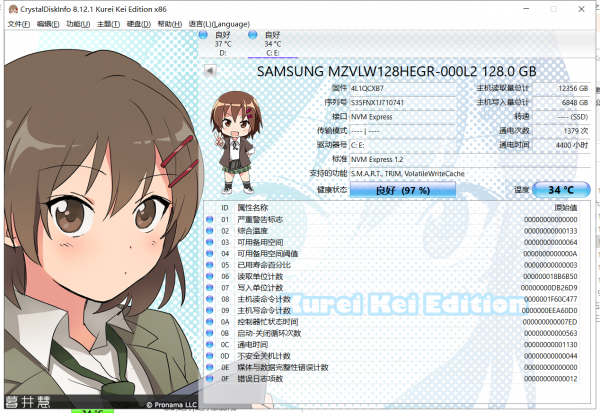The height and width of the screenshot is (413, 600).
Task: Click raw value 0000000000133
Action: click(x=551, y=231)
